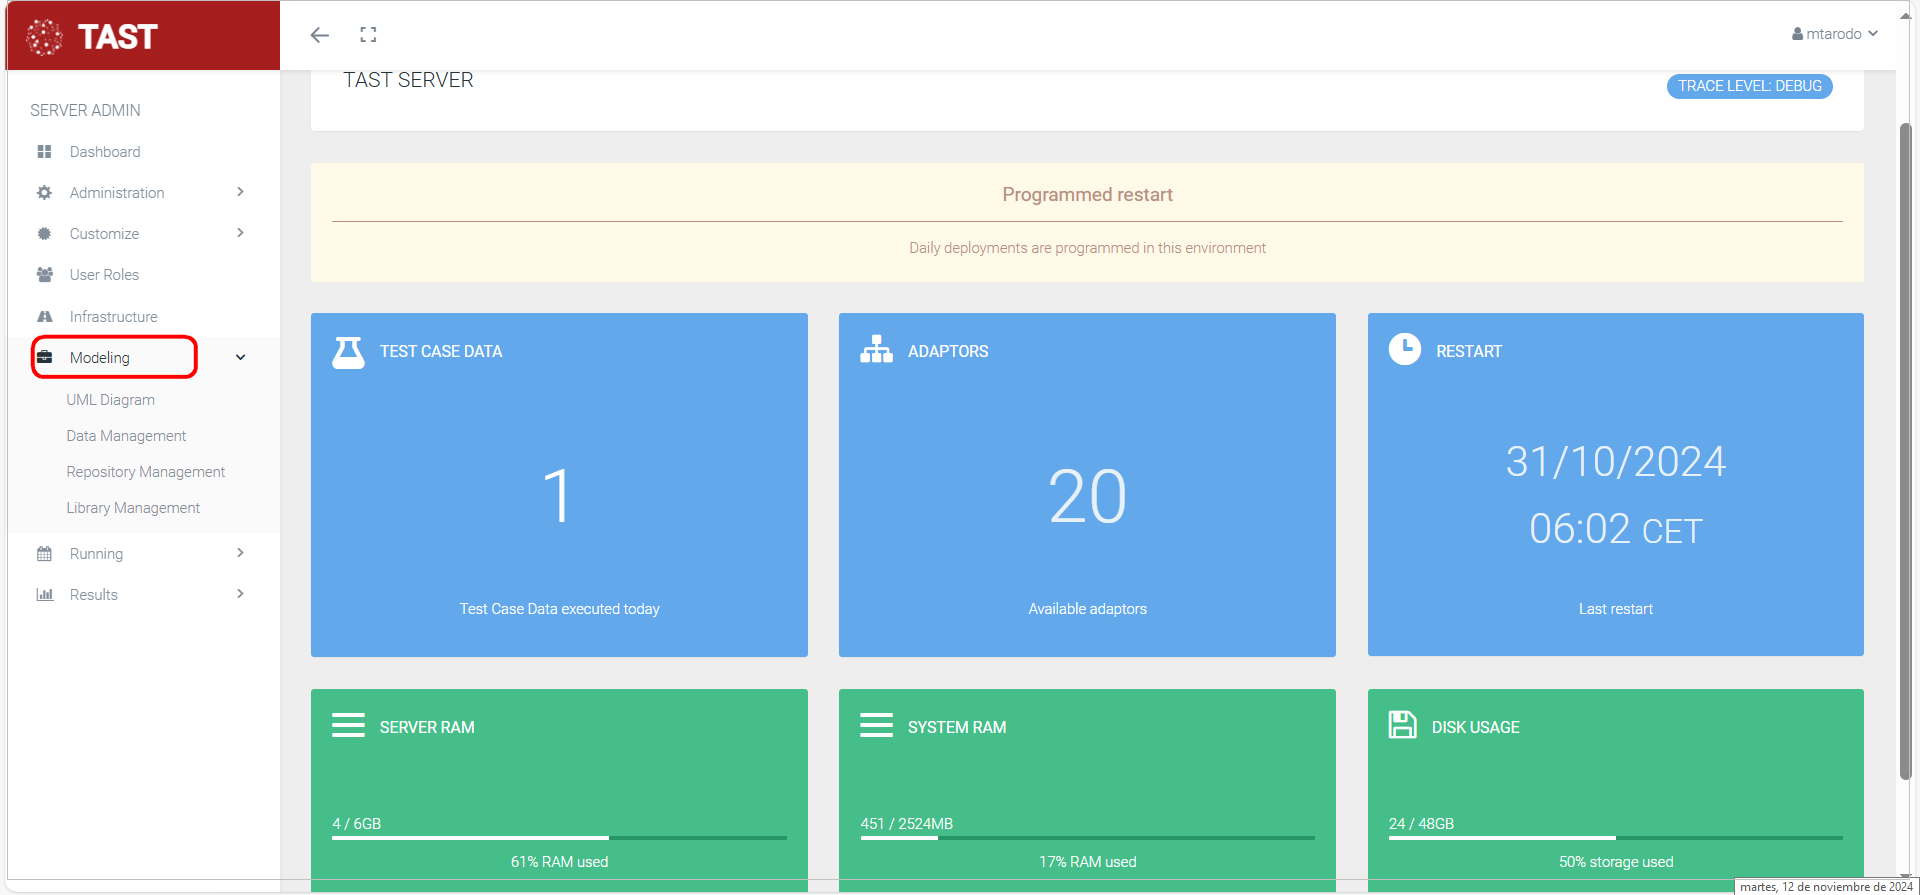Screen dimensions: 1920x895
Task: Open UML Diagram under Modeling
Action: [111, 400]
